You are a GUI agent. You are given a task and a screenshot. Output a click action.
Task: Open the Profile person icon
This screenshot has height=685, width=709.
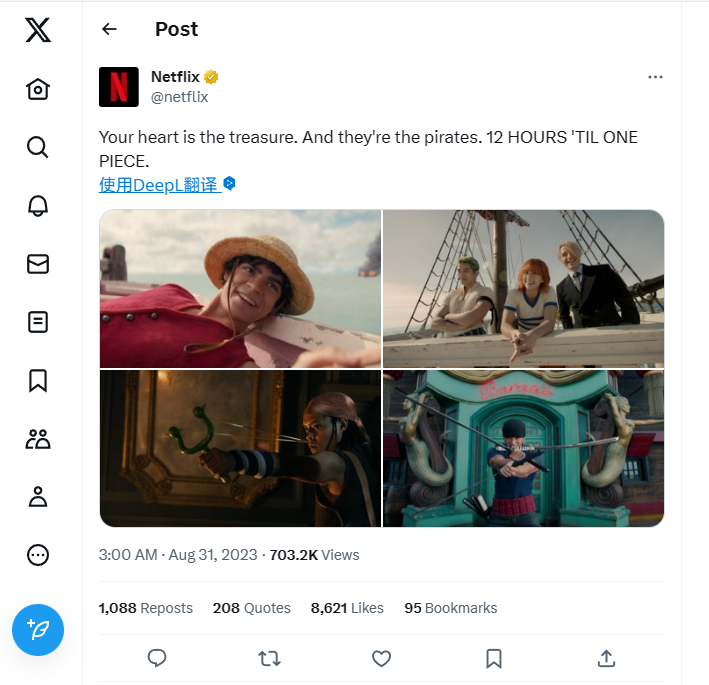click(x=38, y=496)
